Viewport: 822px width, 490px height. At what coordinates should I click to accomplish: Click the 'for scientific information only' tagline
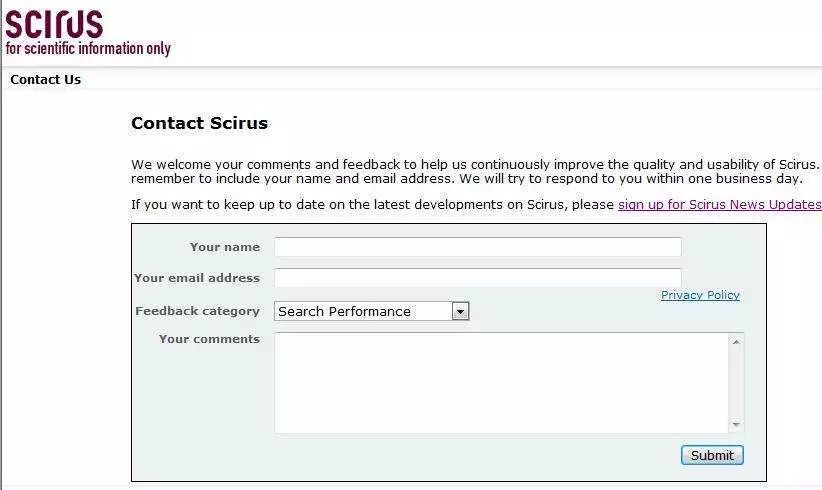pos(88,48)
